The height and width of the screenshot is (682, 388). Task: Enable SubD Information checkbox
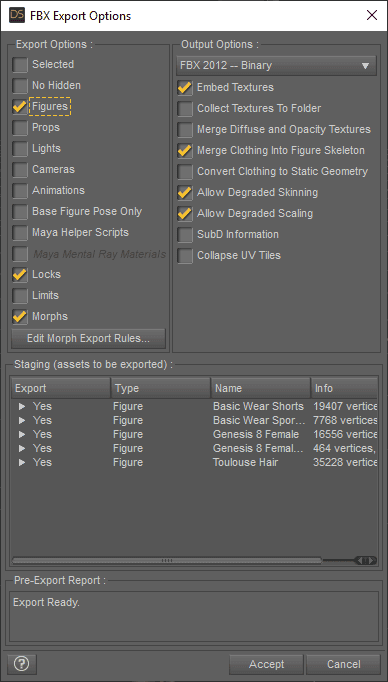(185, 234)
